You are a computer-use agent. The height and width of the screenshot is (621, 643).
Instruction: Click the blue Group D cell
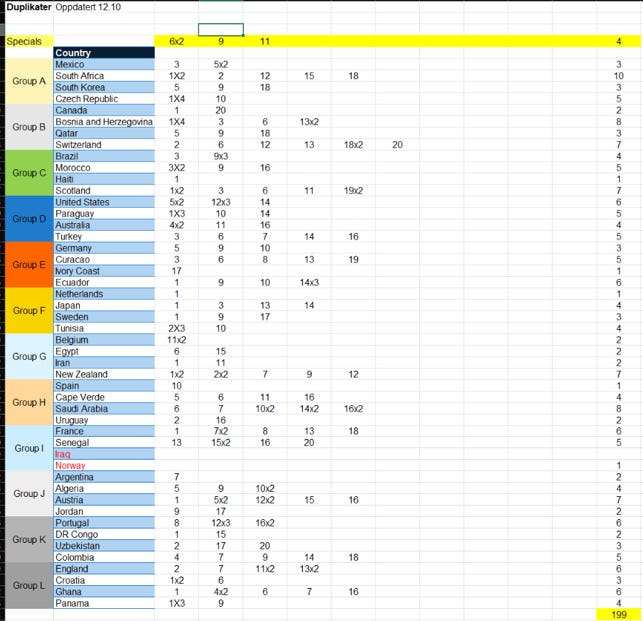pyautogui.click(x=29, y=219)
